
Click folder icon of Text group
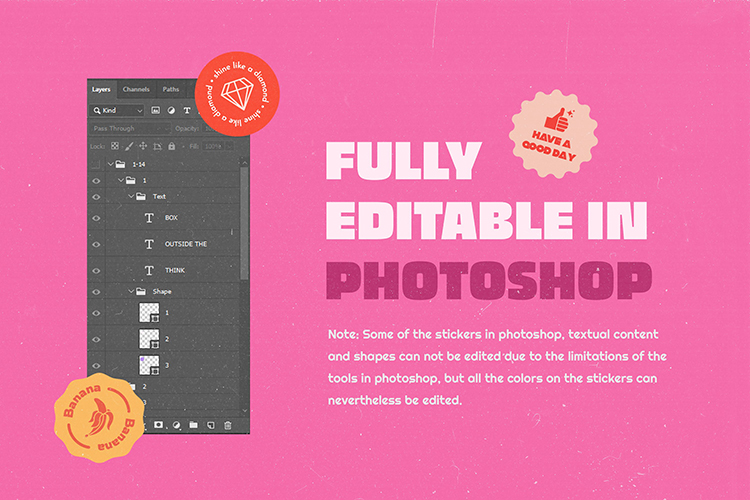tap(141, 196)
